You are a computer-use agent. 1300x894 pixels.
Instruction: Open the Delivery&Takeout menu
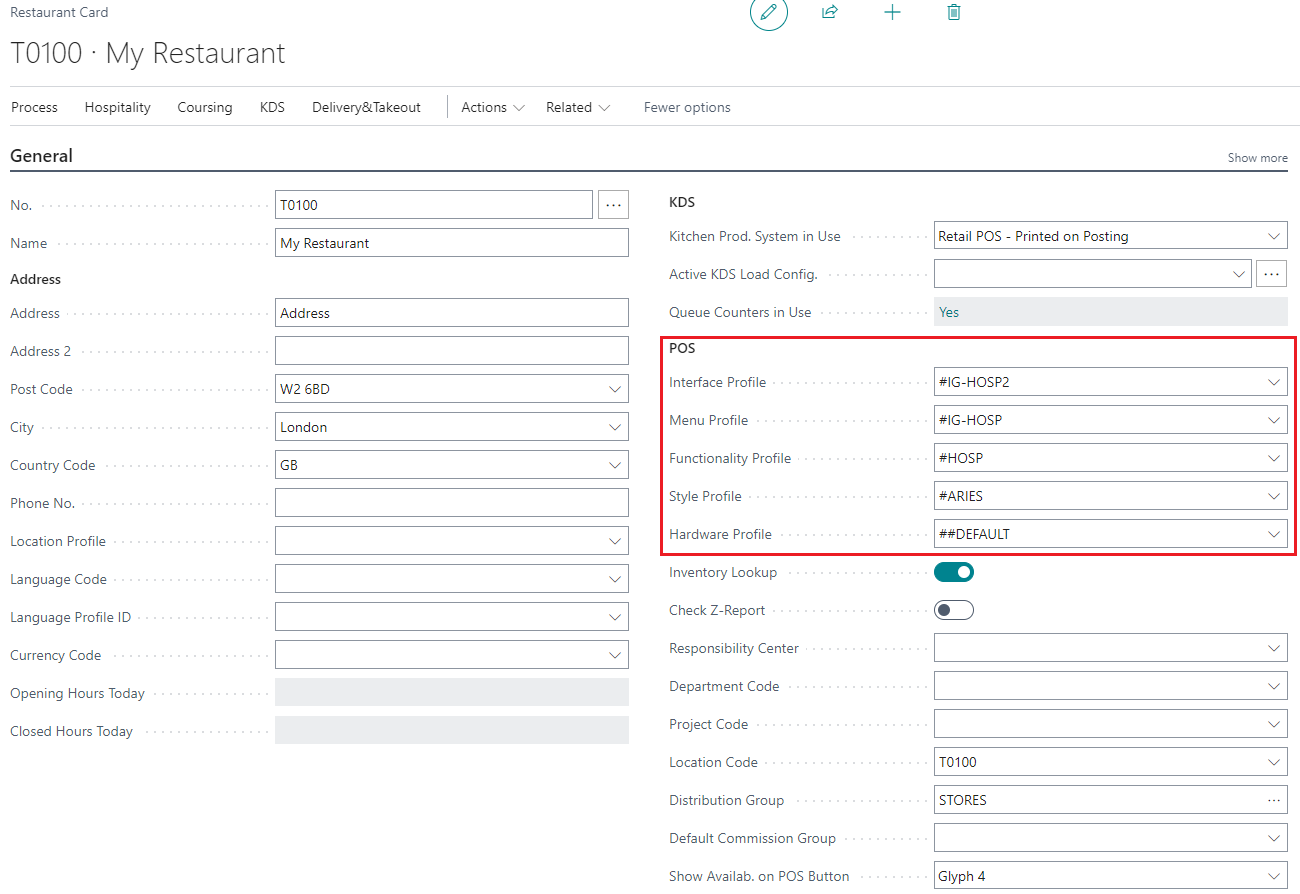(366, 107)
